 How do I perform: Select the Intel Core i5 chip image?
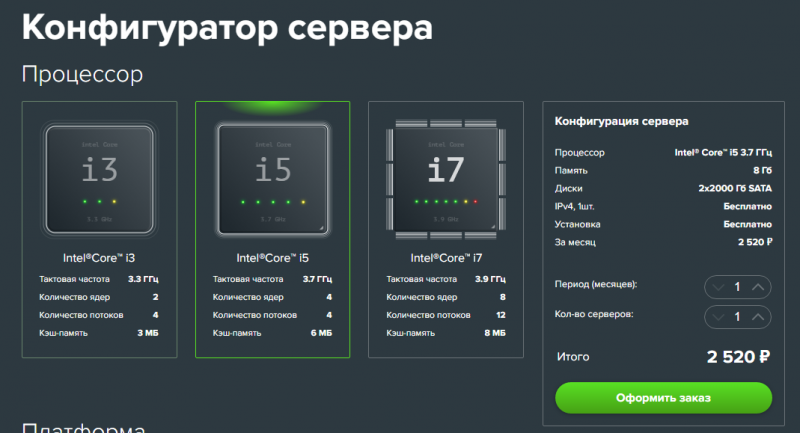[273, 180]
